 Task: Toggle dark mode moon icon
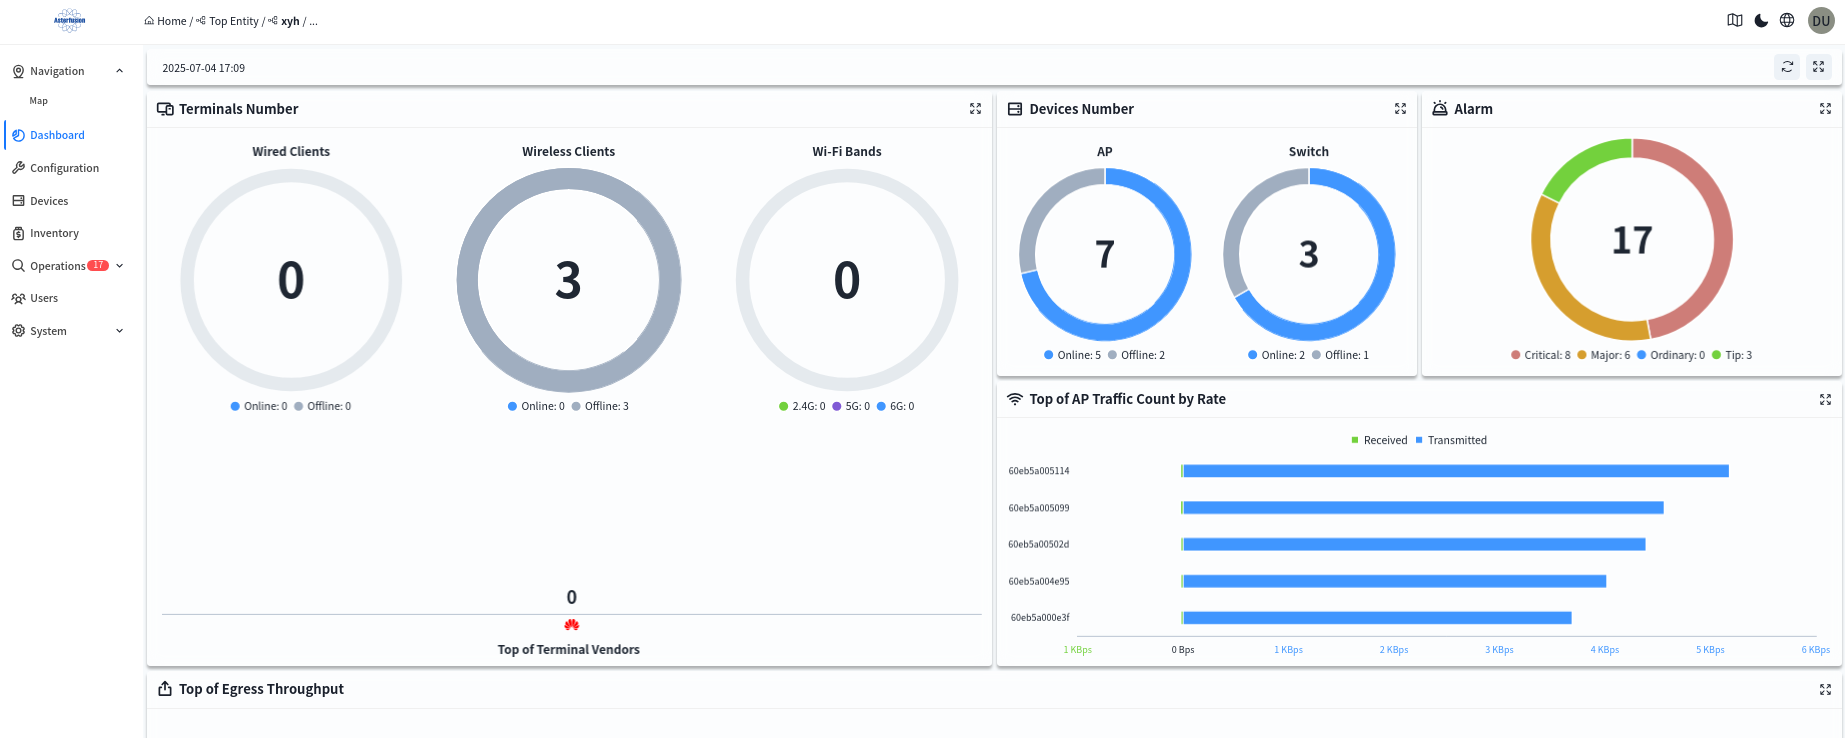click(x=1761, y=21)
